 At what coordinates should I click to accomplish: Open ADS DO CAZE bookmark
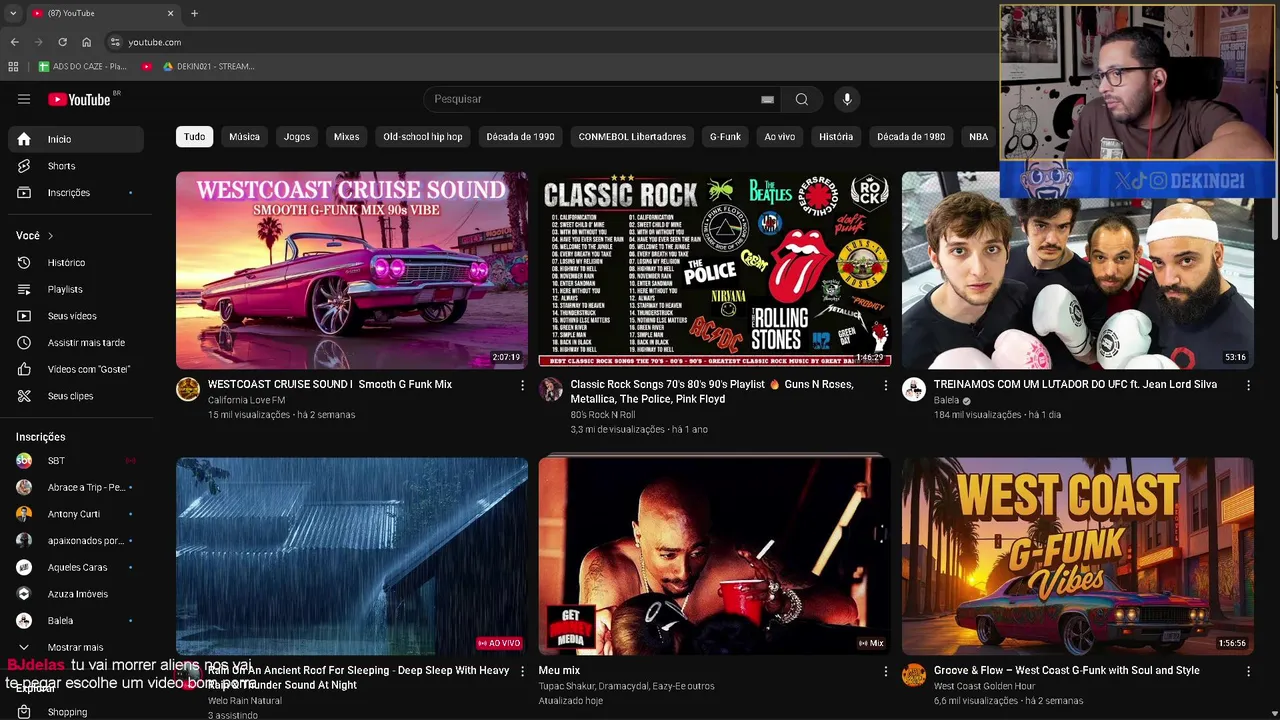click(82, 66)
